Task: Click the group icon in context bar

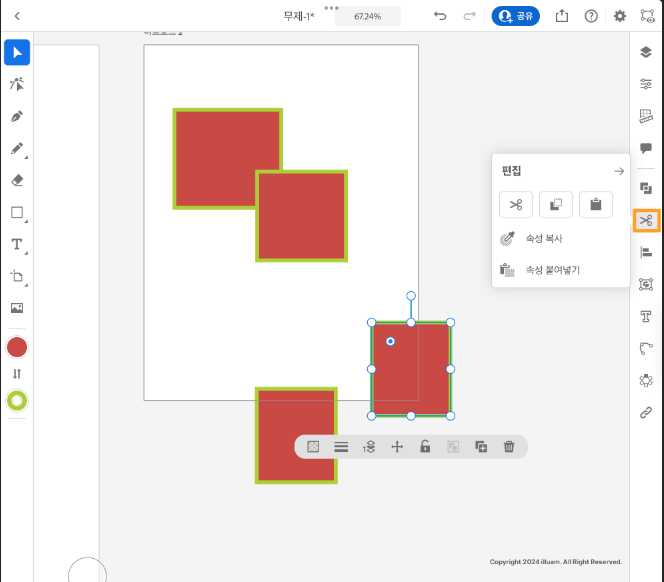Action: coord(453,446)
